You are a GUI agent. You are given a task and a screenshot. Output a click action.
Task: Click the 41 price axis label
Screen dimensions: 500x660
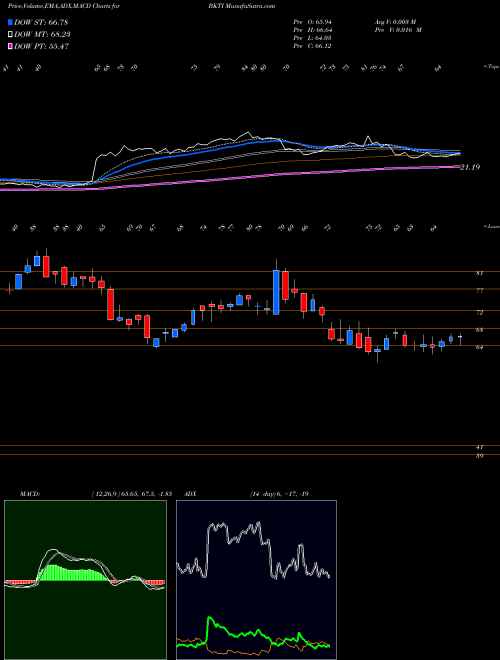click(479, 447)
